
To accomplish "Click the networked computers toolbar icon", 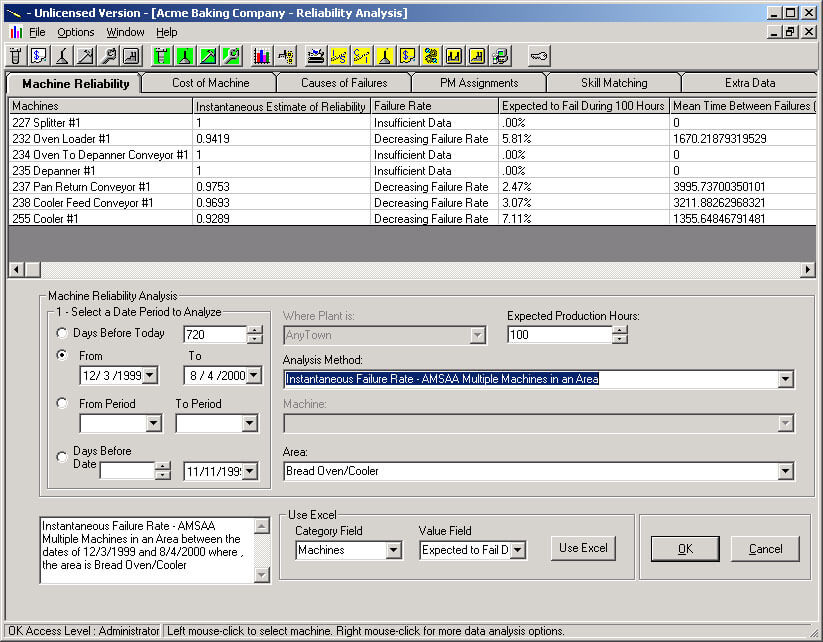I will (x=501, y=56).
